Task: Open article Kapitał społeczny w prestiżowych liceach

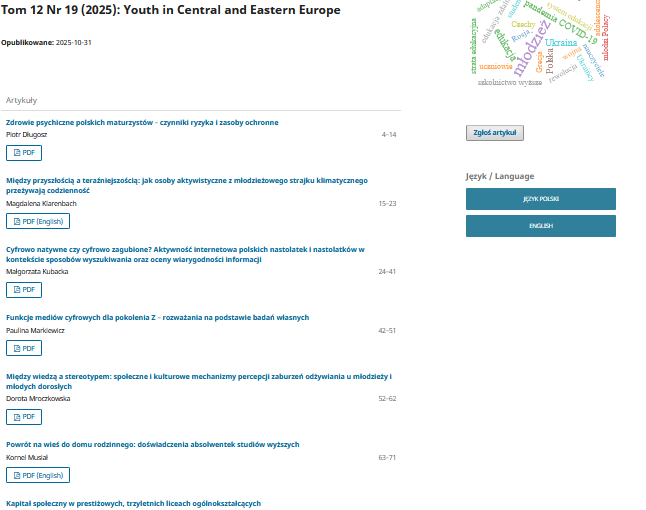Action: [133, 503]
